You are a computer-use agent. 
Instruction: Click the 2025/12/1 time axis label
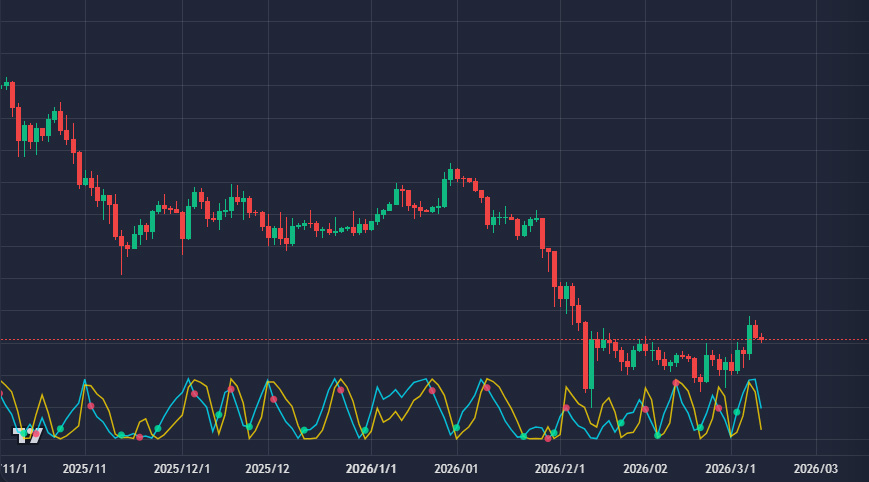point(182,468)
